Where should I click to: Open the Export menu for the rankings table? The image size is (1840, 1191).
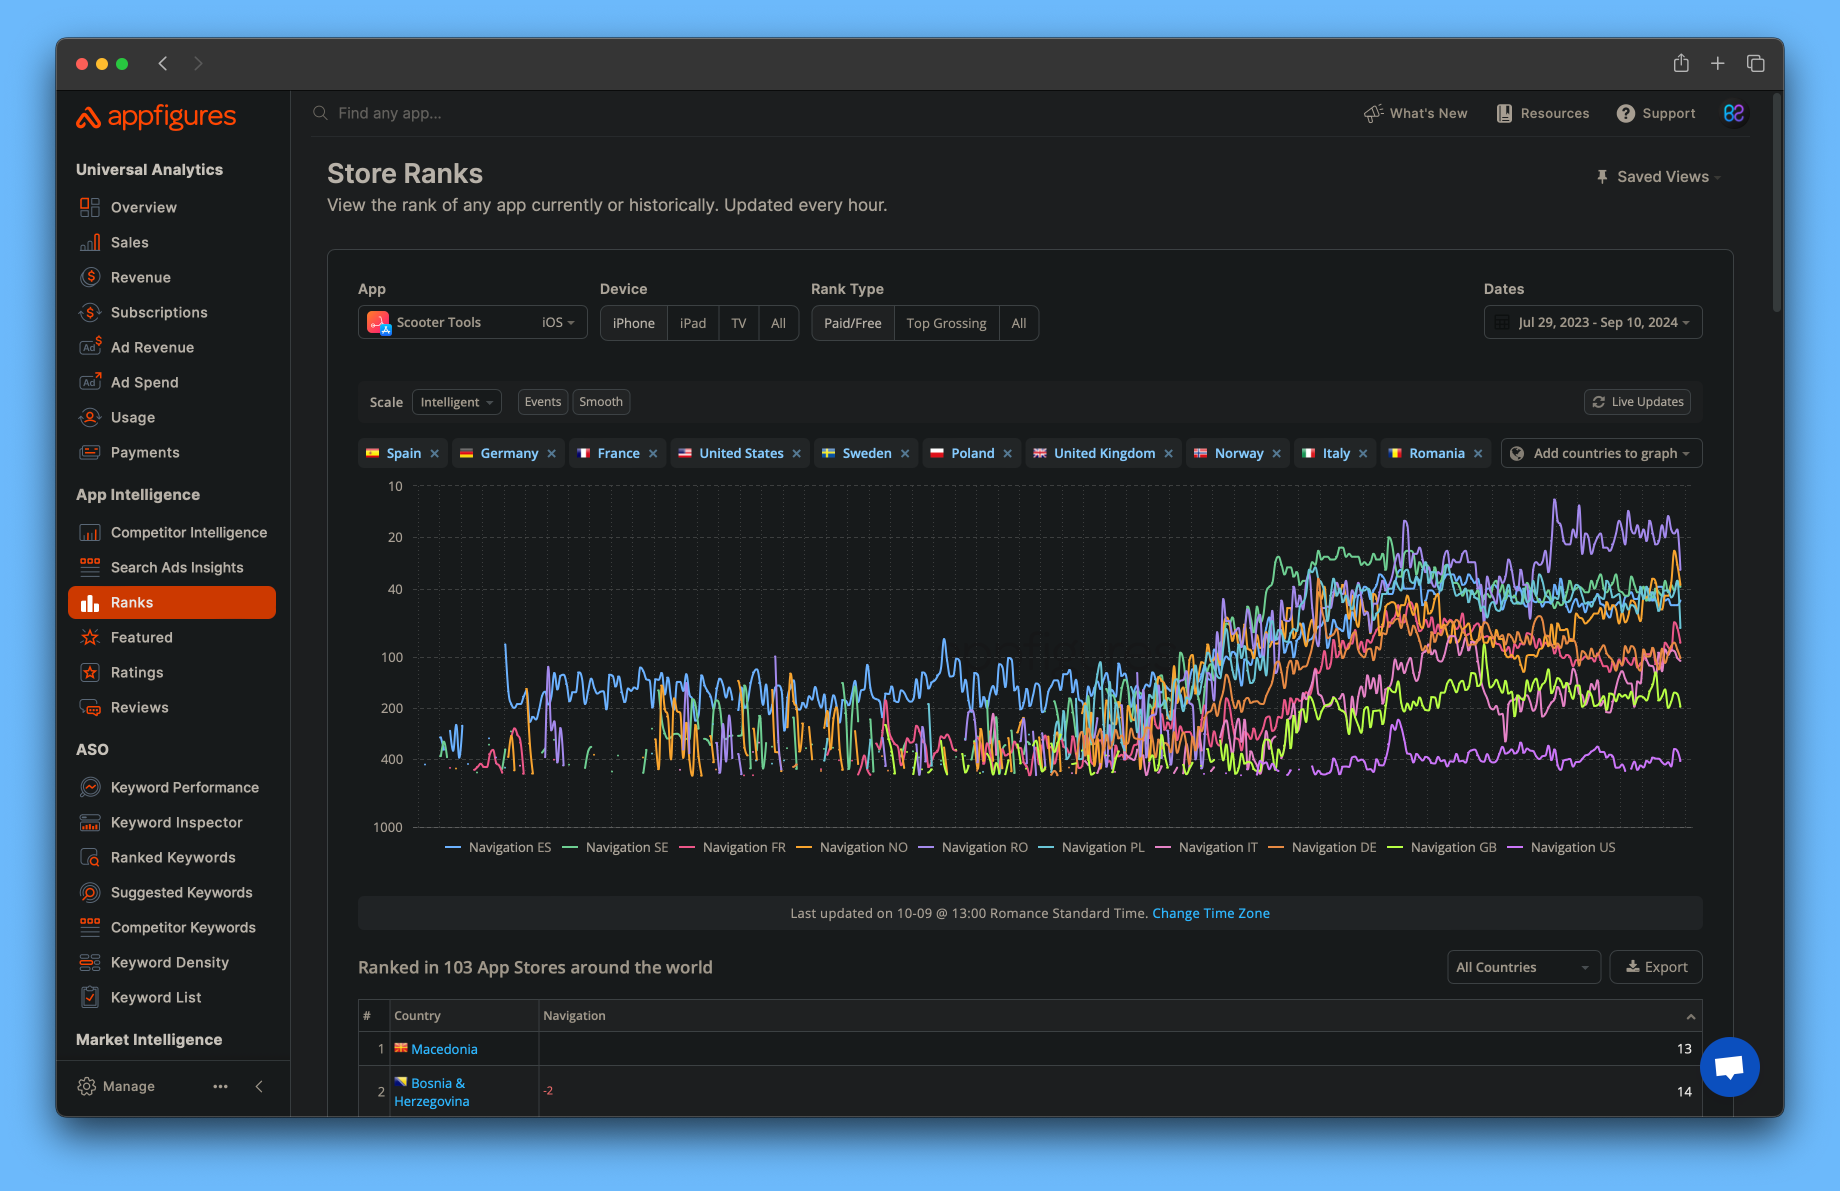pos(1655,966)
